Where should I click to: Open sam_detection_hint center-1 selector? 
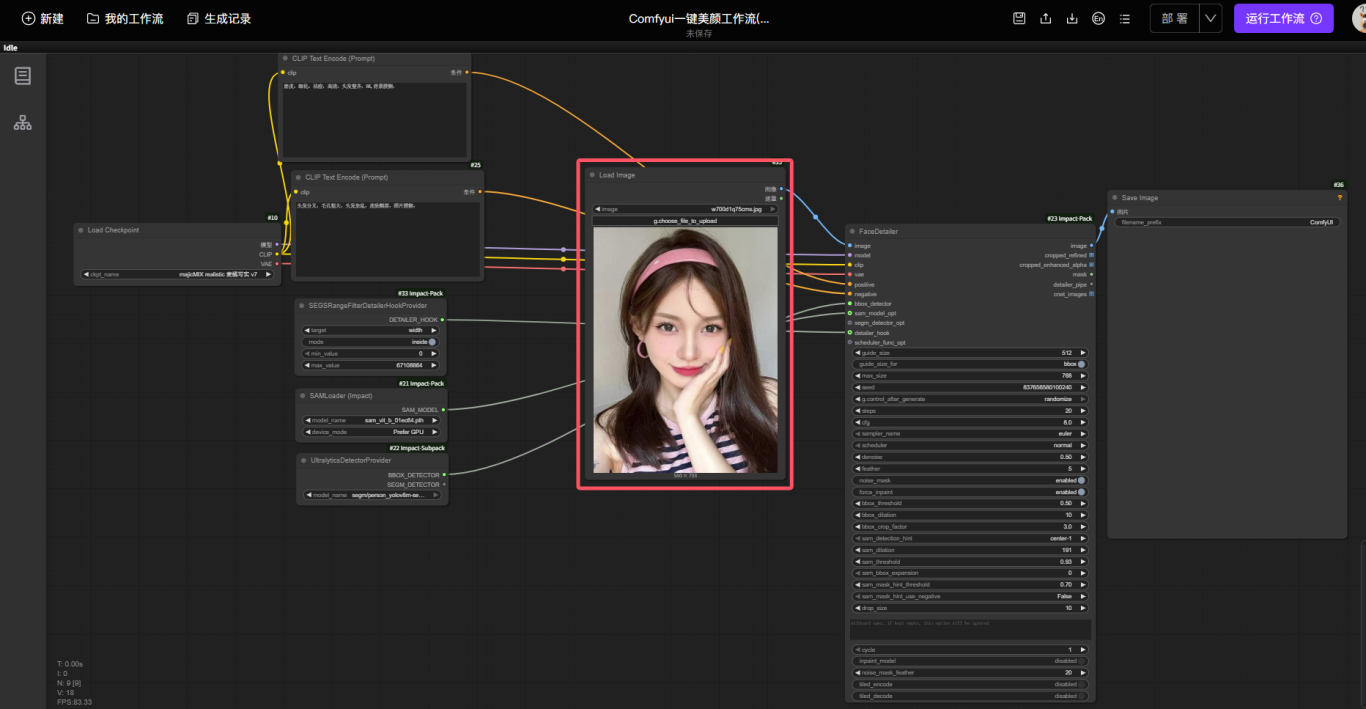point(969,538)
